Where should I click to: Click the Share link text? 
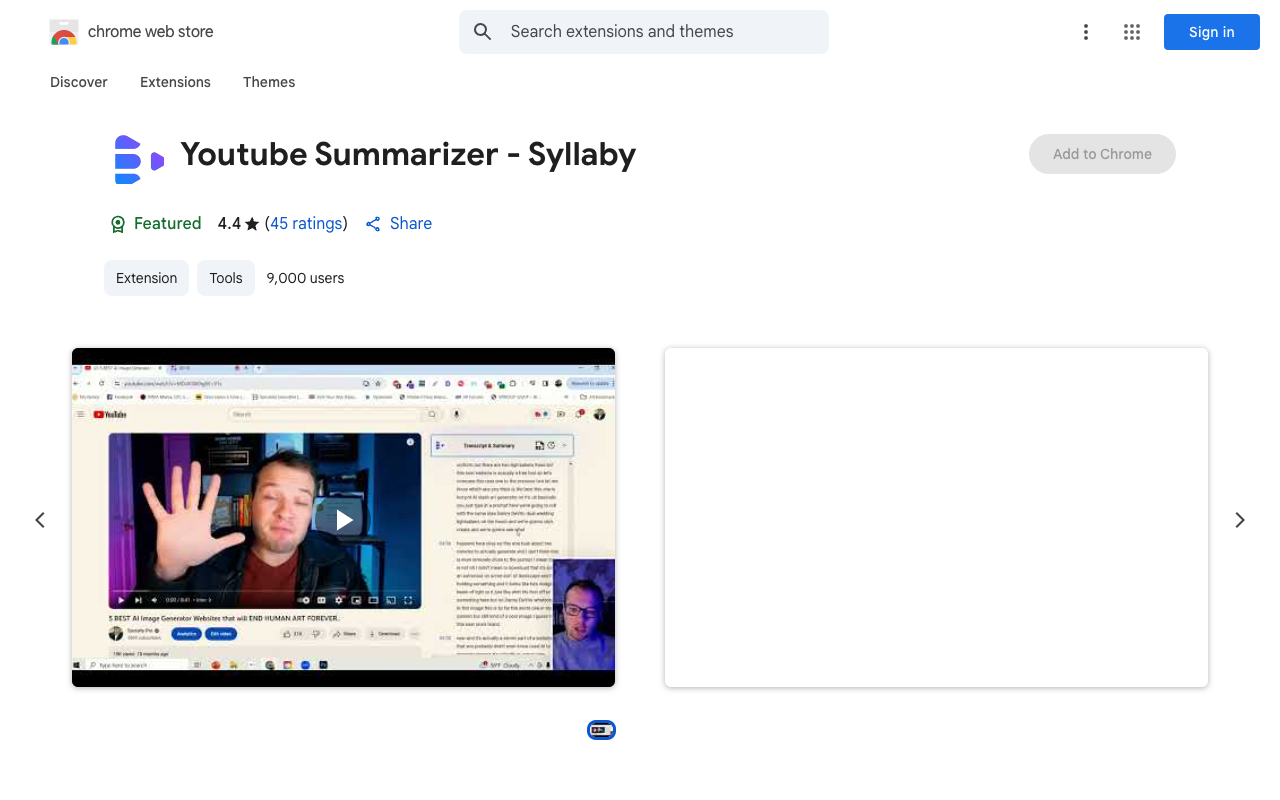[x=411, y=224]
